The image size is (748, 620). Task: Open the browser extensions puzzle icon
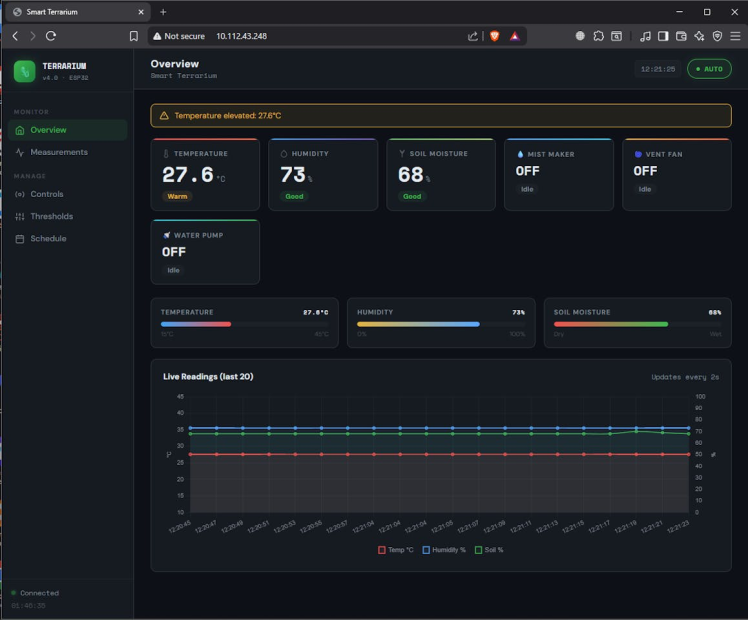pyautogui.click(x=598, y=36)
